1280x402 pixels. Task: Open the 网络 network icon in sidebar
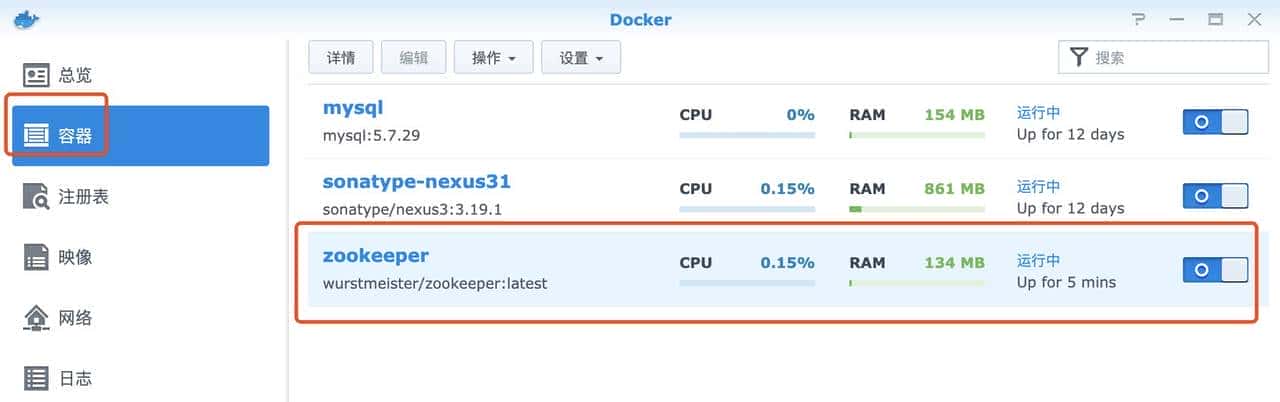(x=37, y=318)
